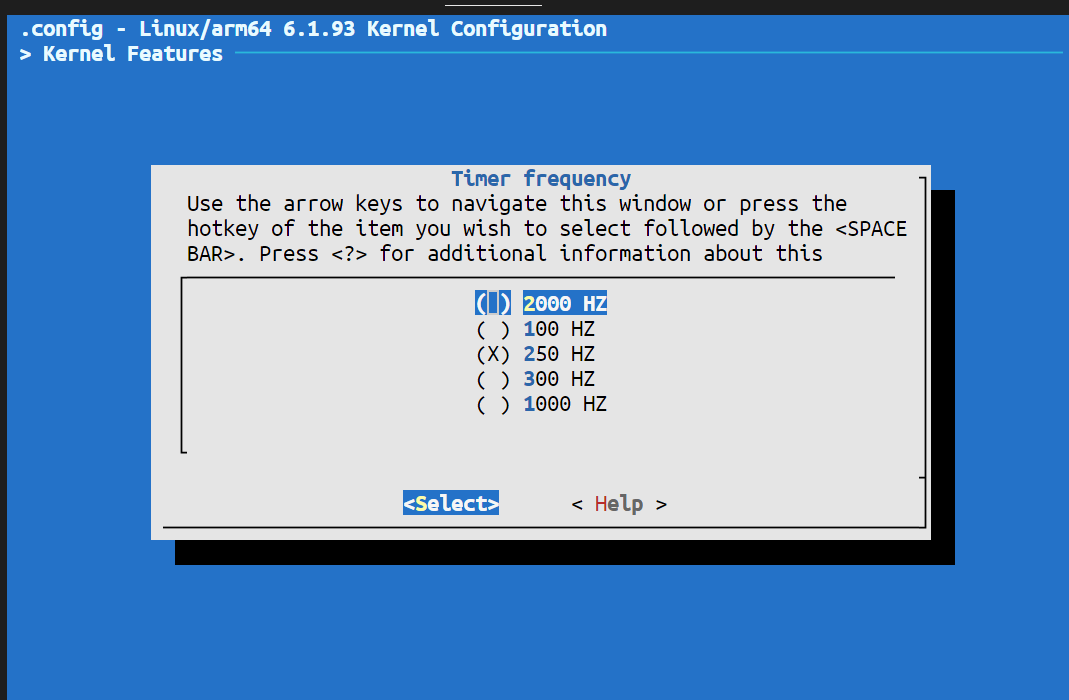Select the 1000 HZ radio button
The width and height of the screenshot is (1069, 700).
pyautogui.click(x=493, y=404)
